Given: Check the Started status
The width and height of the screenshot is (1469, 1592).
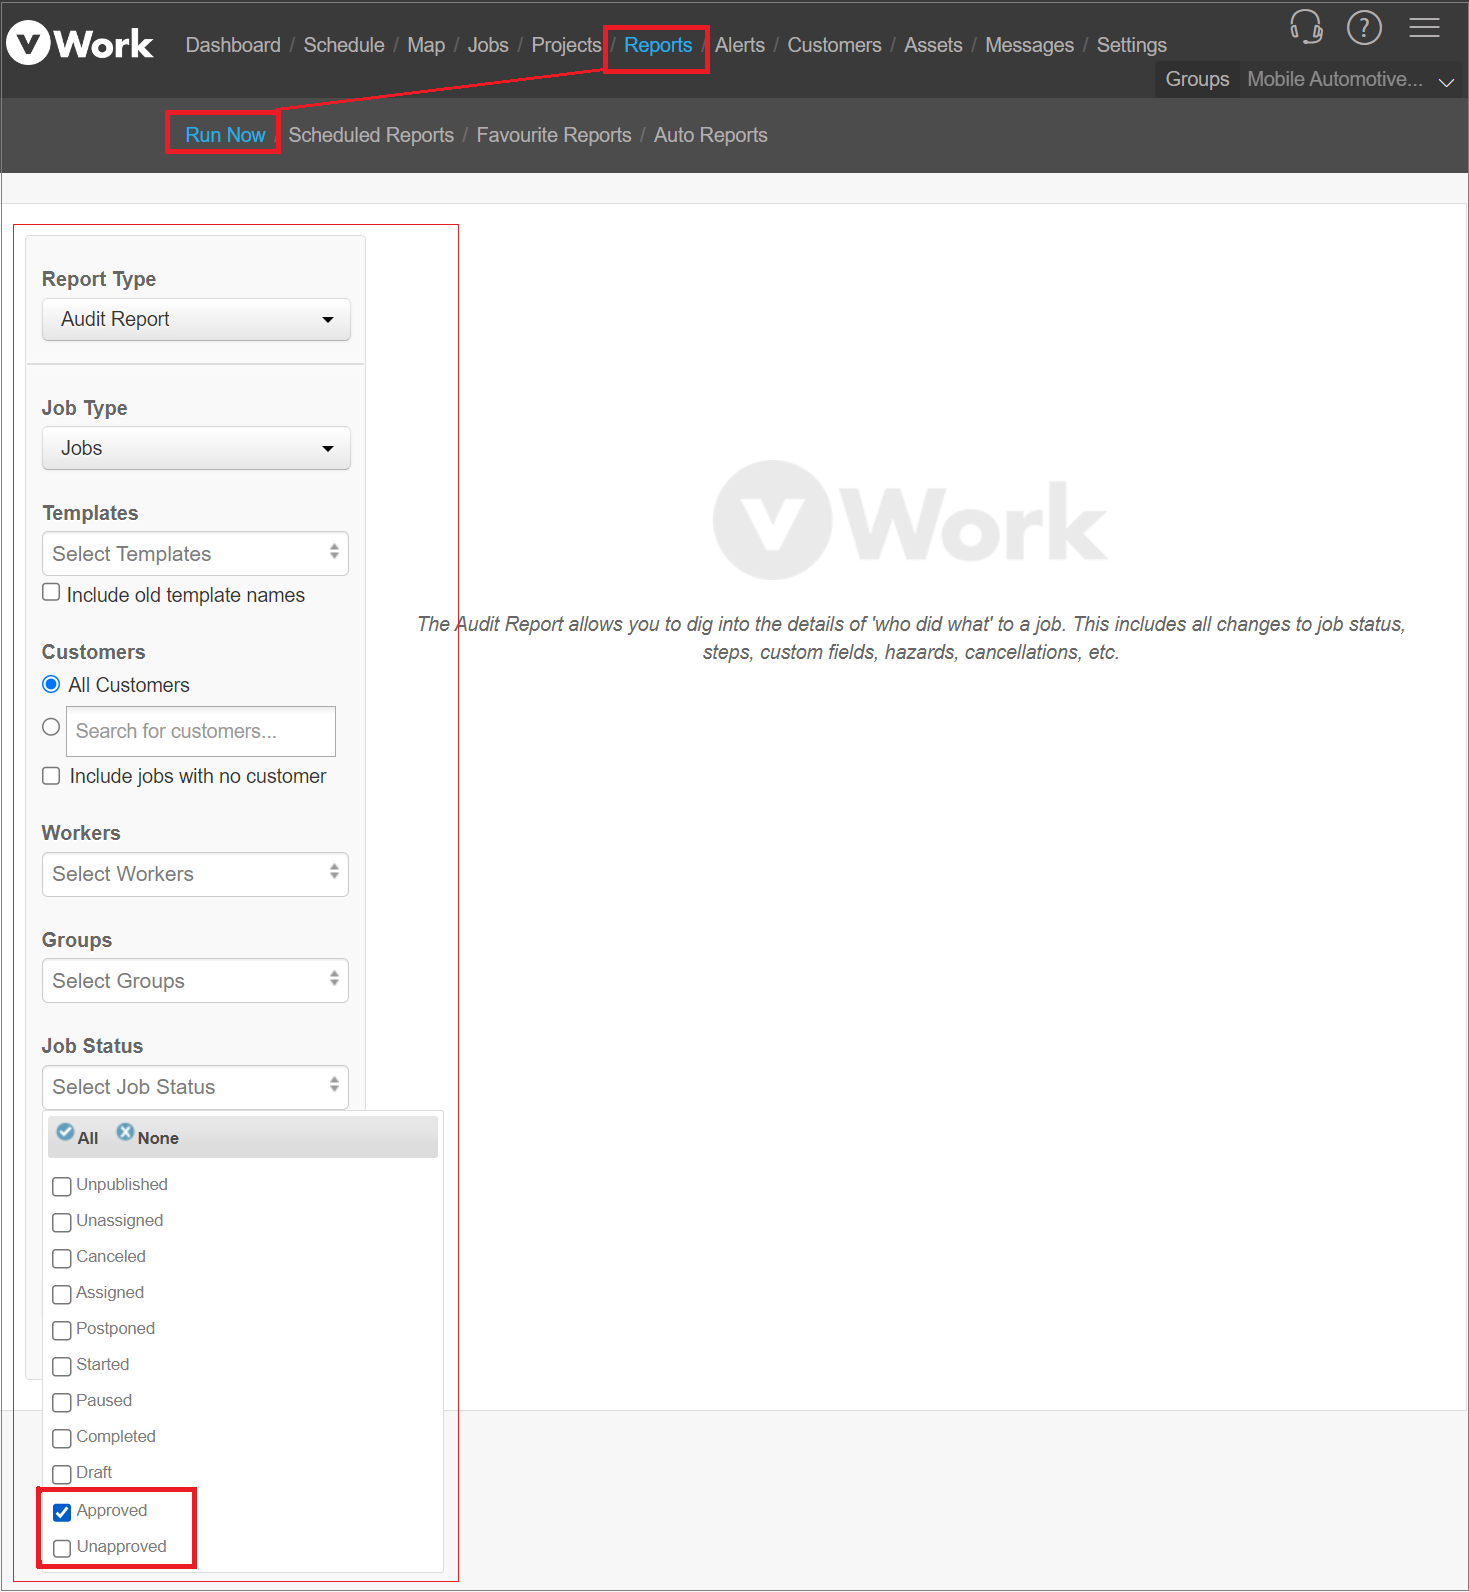Looking at the screenshot, I should click(62, 1366).
